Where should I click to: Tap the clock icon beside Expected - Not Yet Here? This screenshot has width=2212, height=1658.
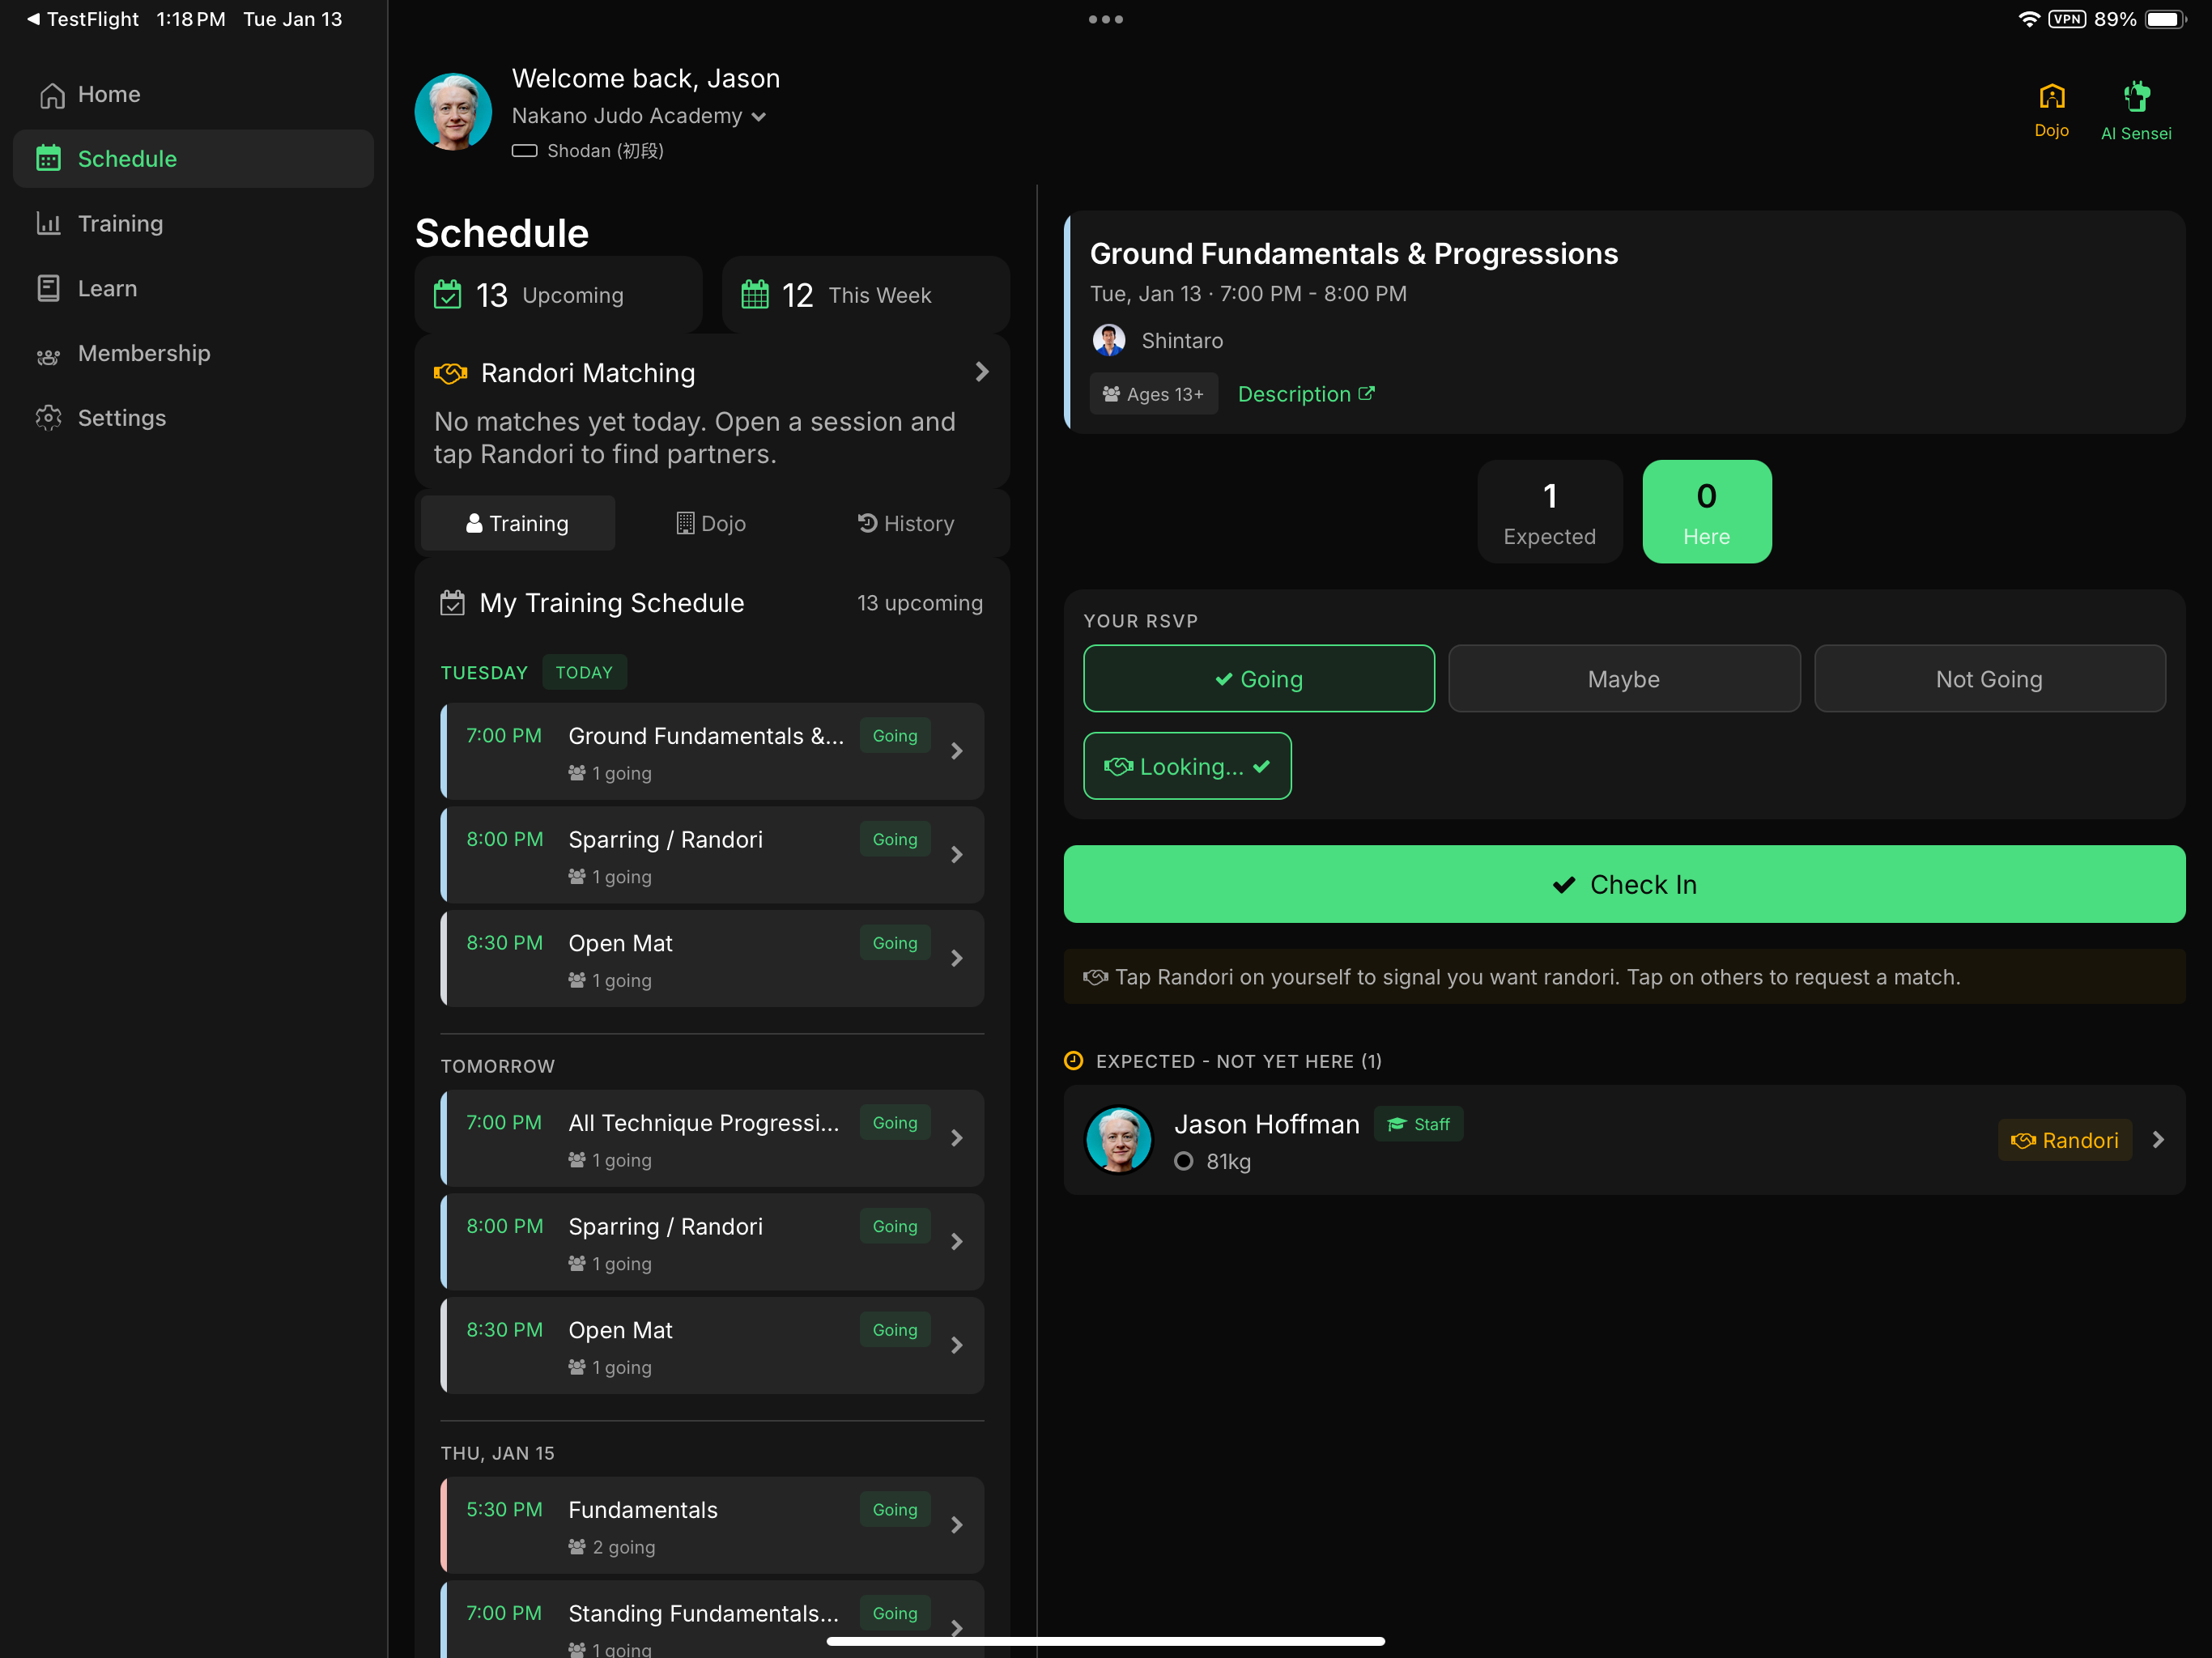(x=1074, y=1061)
